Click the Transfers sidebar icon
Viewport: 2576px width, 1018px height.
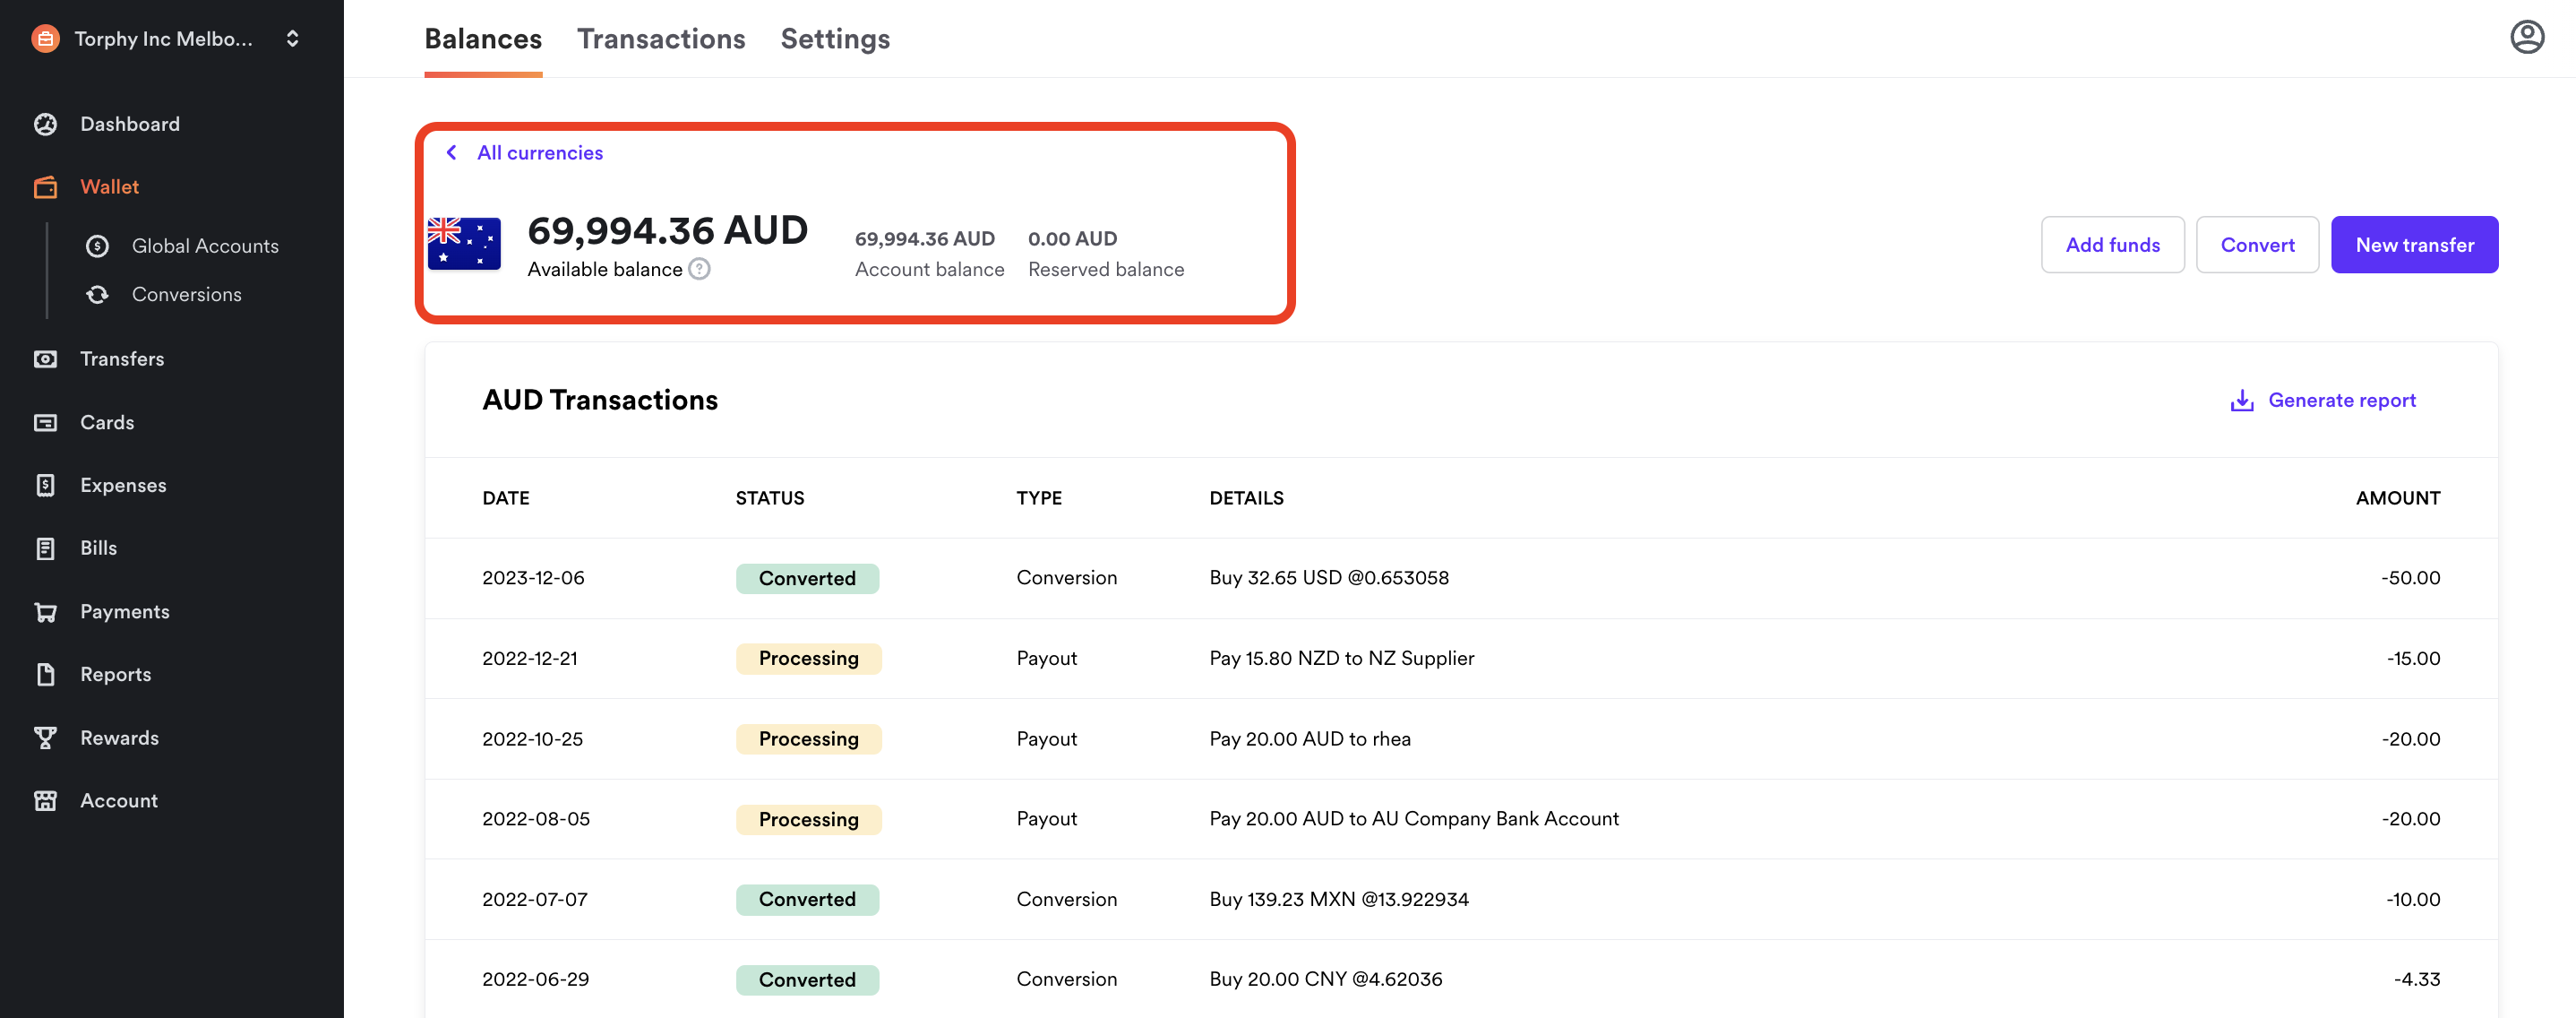46,358
